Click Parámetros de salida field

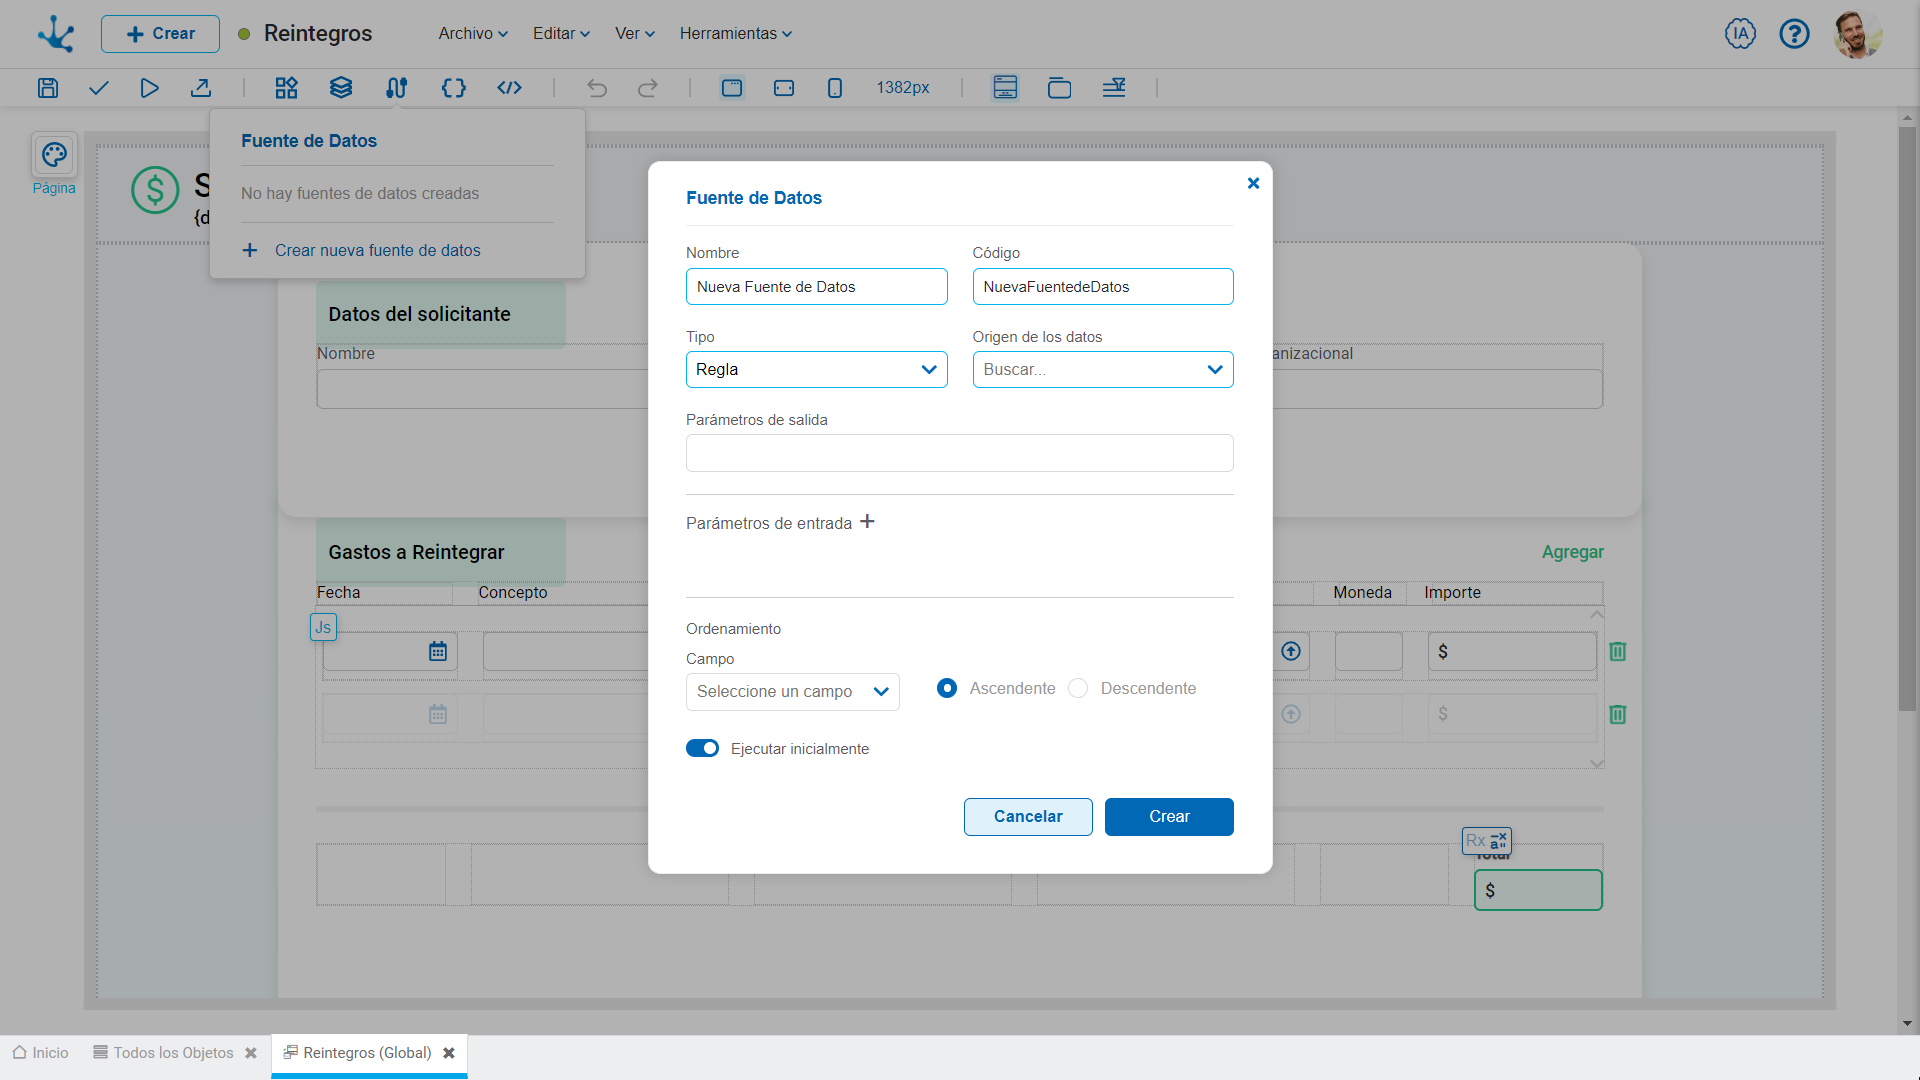[x=960, y=453]
